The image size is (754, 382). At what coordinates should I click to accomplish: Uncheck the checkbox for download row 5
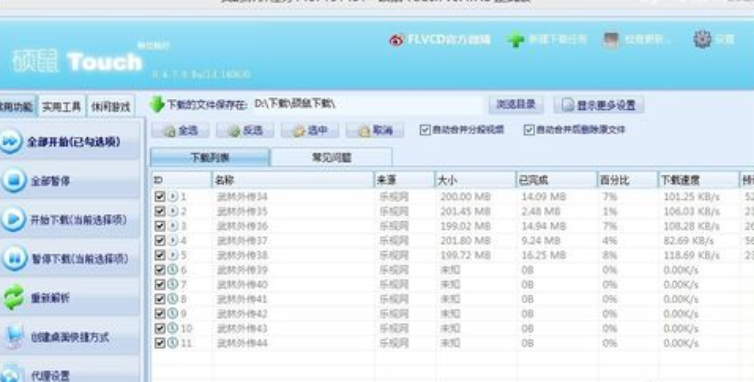160,255
